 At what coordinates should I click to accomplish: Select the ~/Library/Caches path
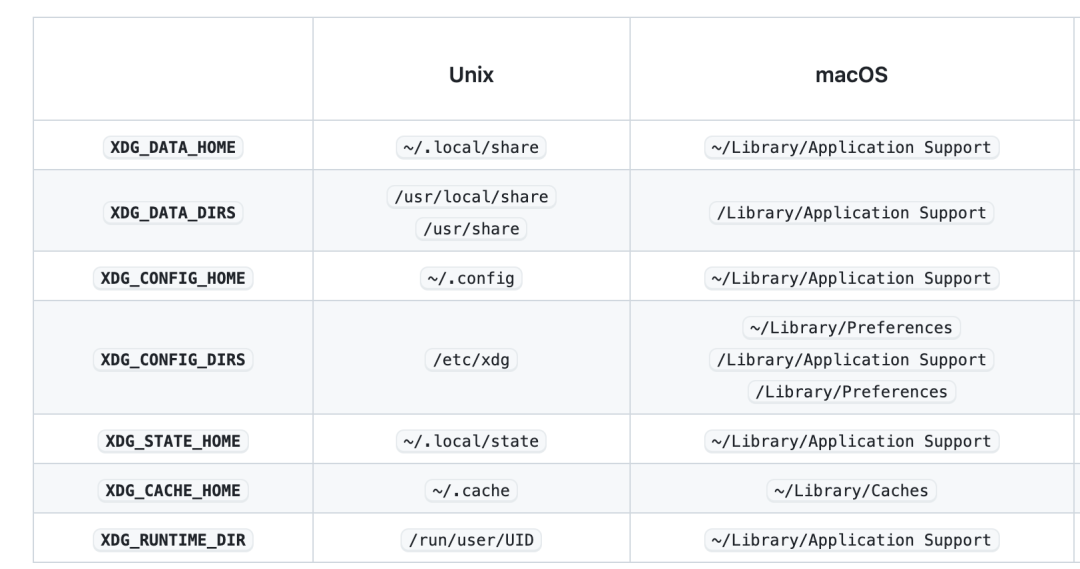click(851, 490)
